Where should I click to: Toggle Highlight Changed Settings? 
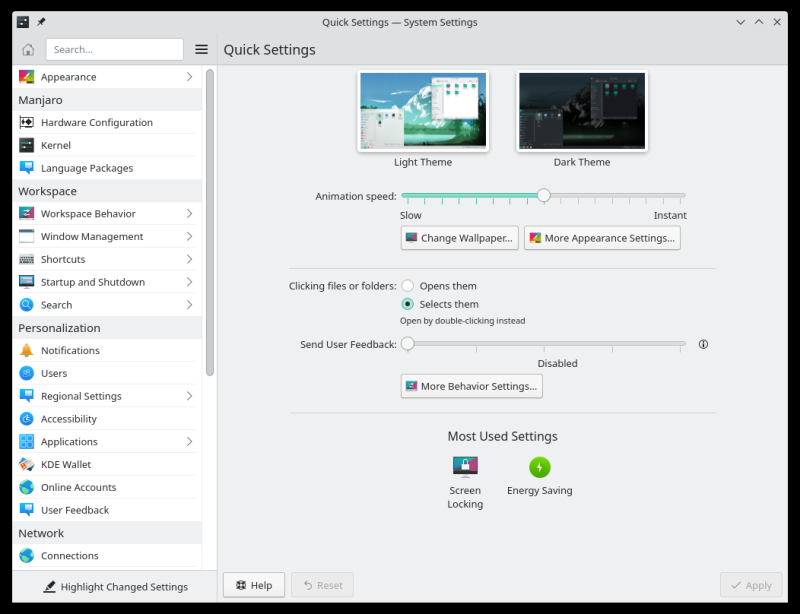click(x=114, y=587)
